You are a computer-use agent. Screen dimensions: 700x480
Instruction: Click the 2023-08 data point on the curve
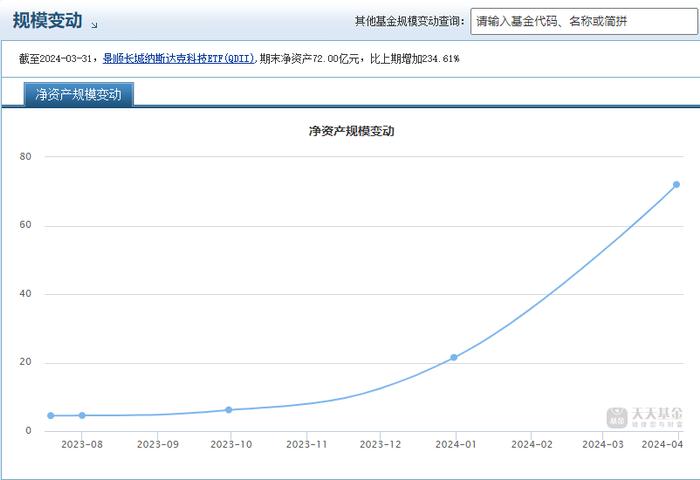(82, 415)
